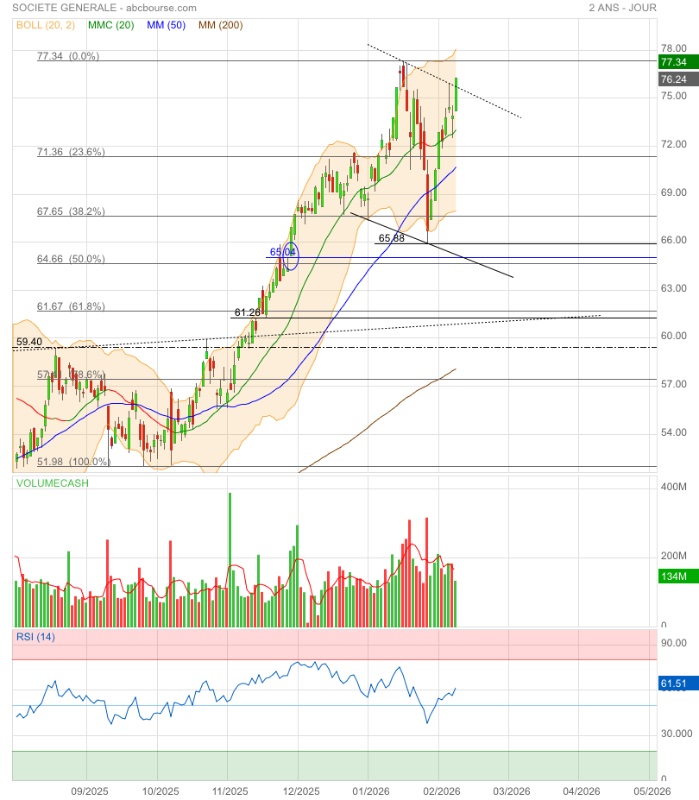Select the MM (200) indicator legend
Viewport: 699px width, 800px height.
220,25
